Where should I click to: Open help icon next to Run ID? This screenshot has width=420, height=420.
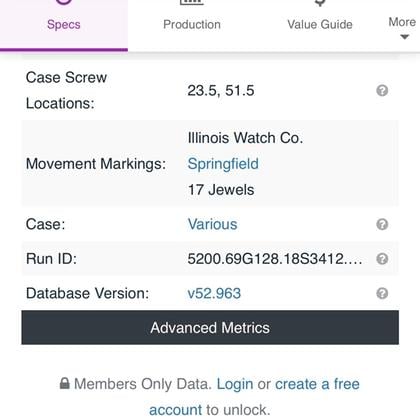click(382, 259)
